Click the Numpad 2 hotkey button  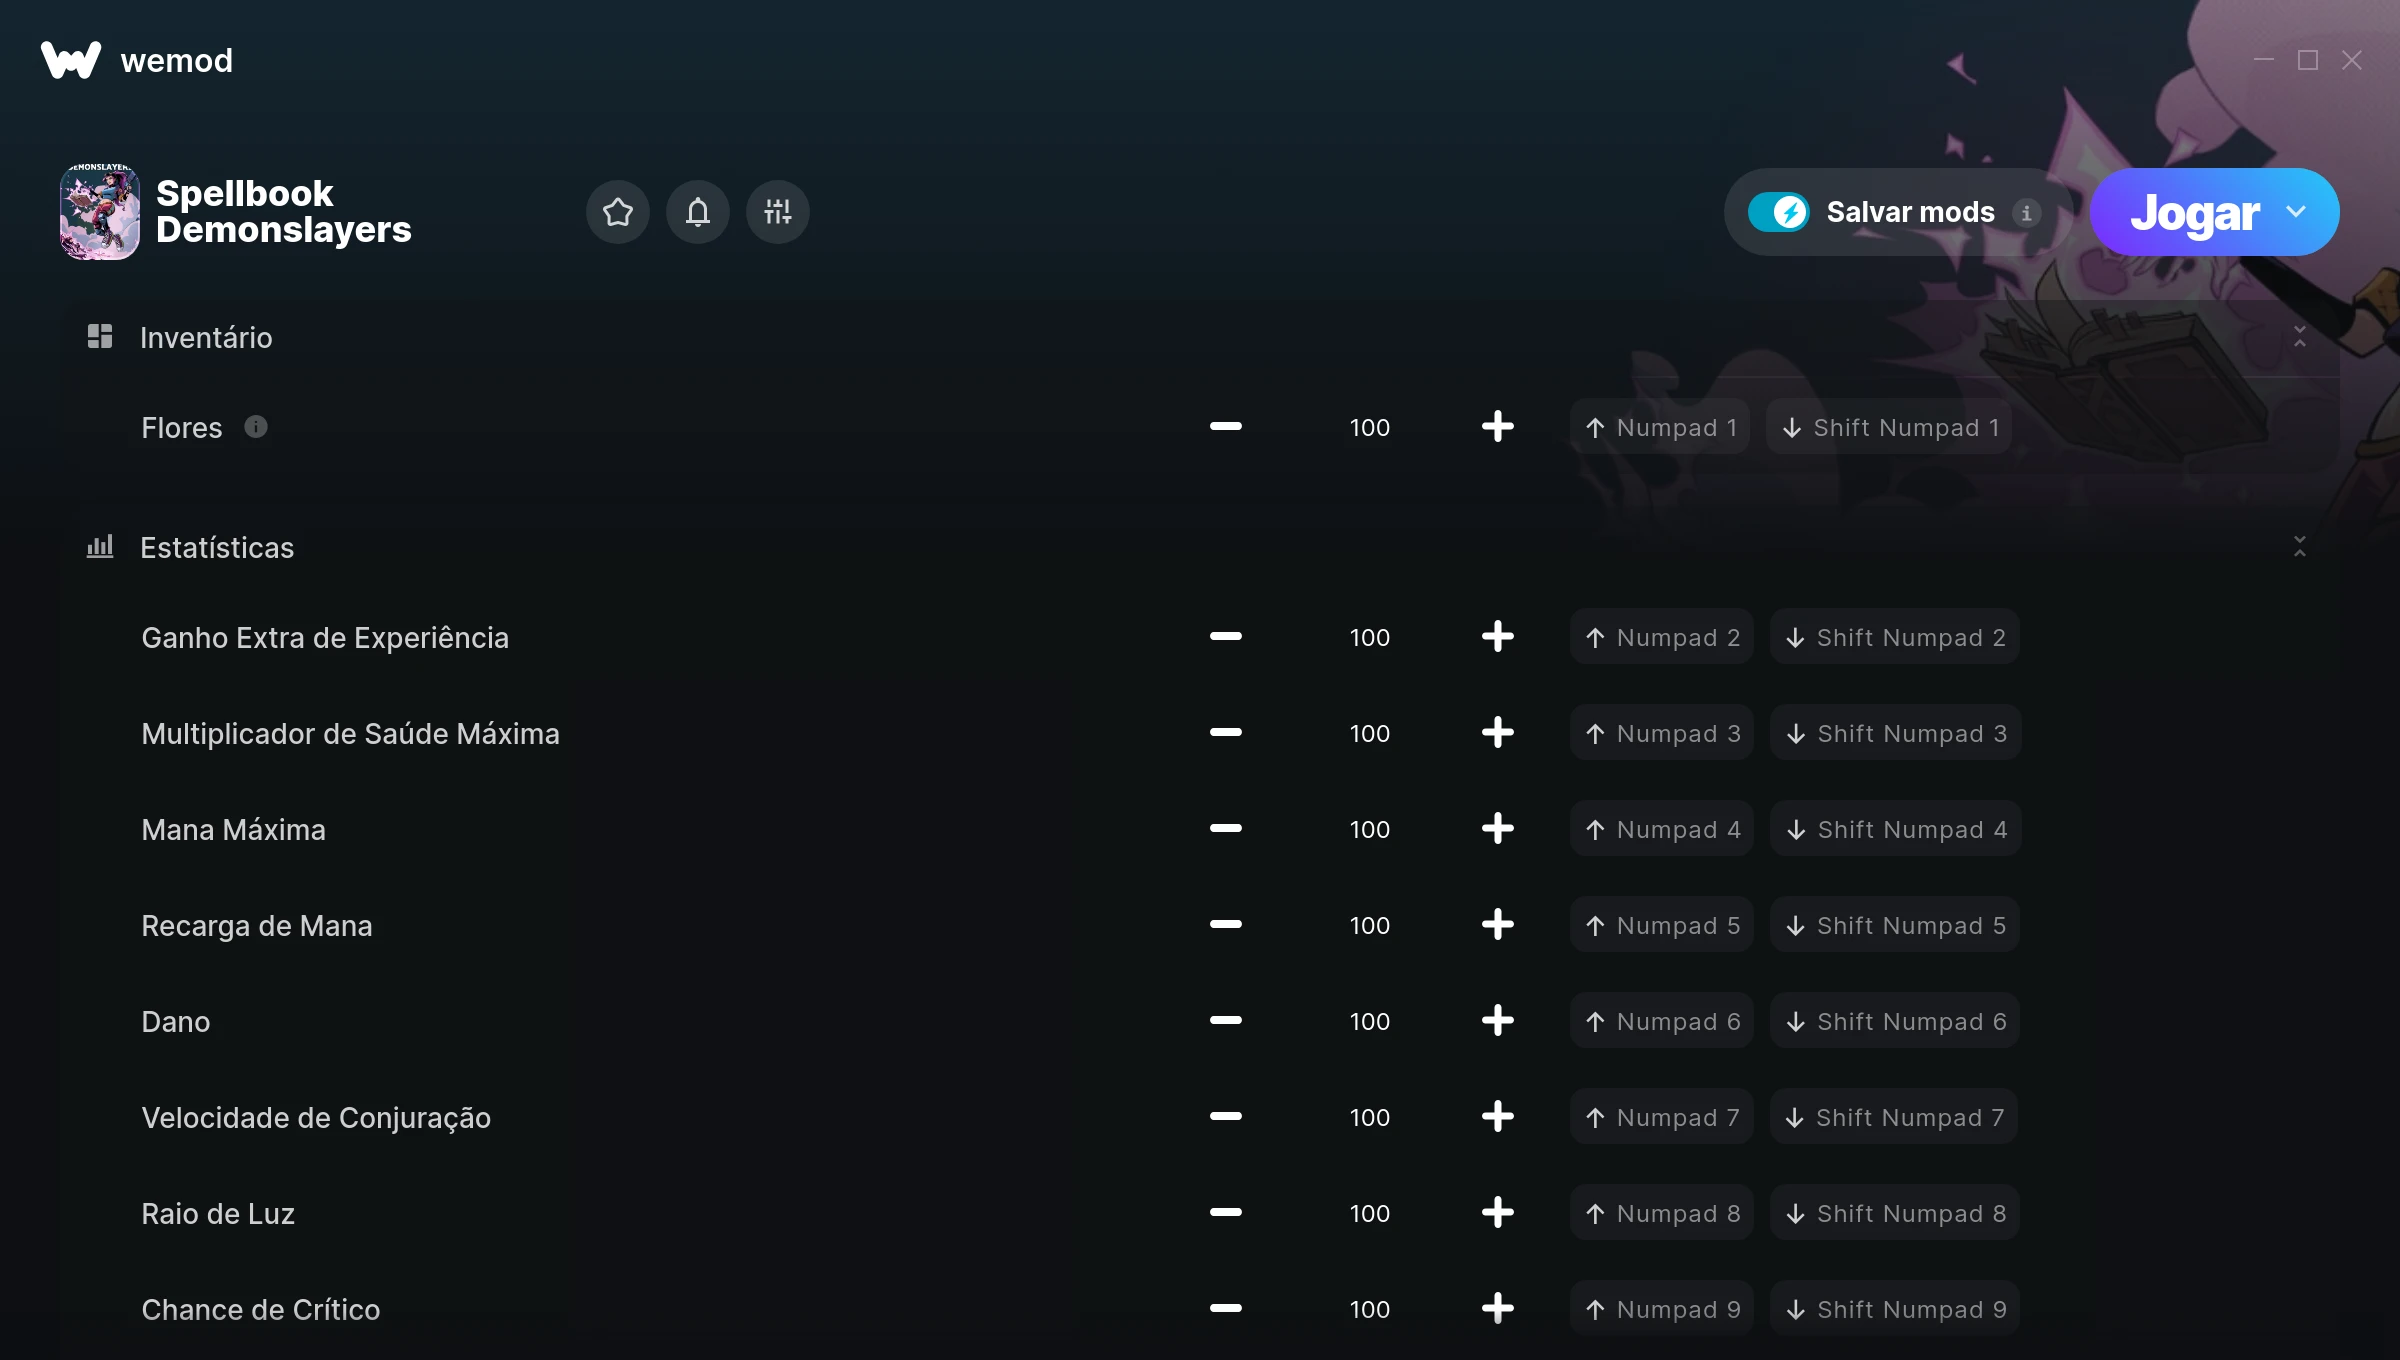click(1662, 637)
